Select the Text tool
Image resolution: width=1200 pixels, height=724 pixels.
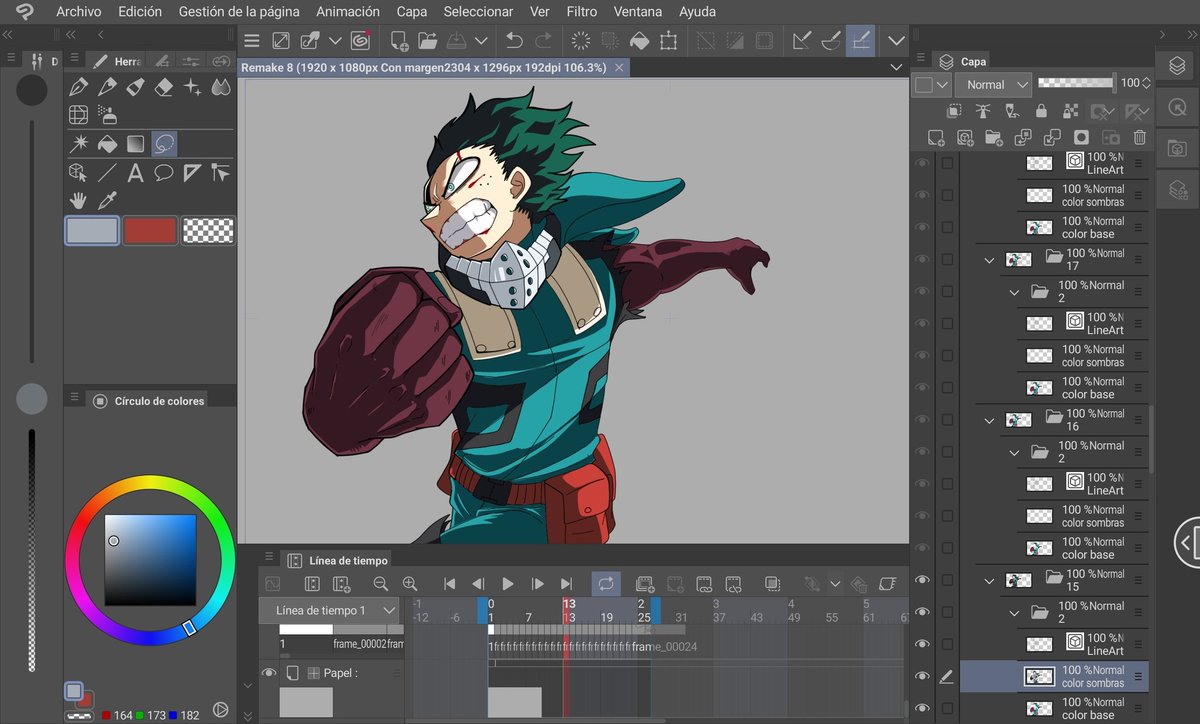pyautogui.click(x=136, y=174)
